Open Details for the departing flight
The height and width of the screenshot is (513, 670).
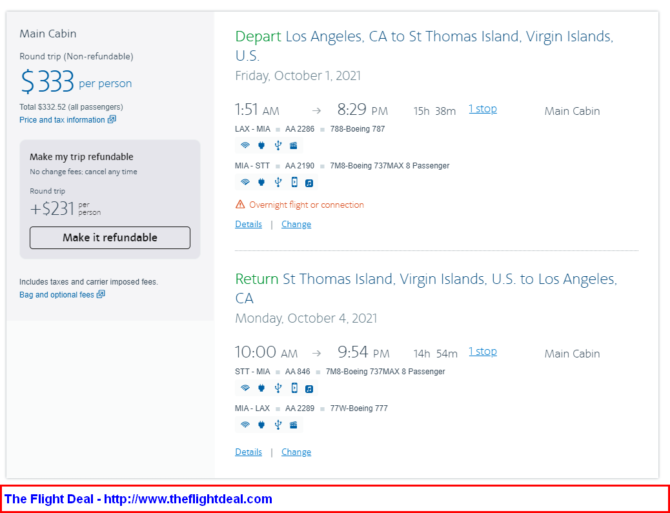tap(248, 224)
